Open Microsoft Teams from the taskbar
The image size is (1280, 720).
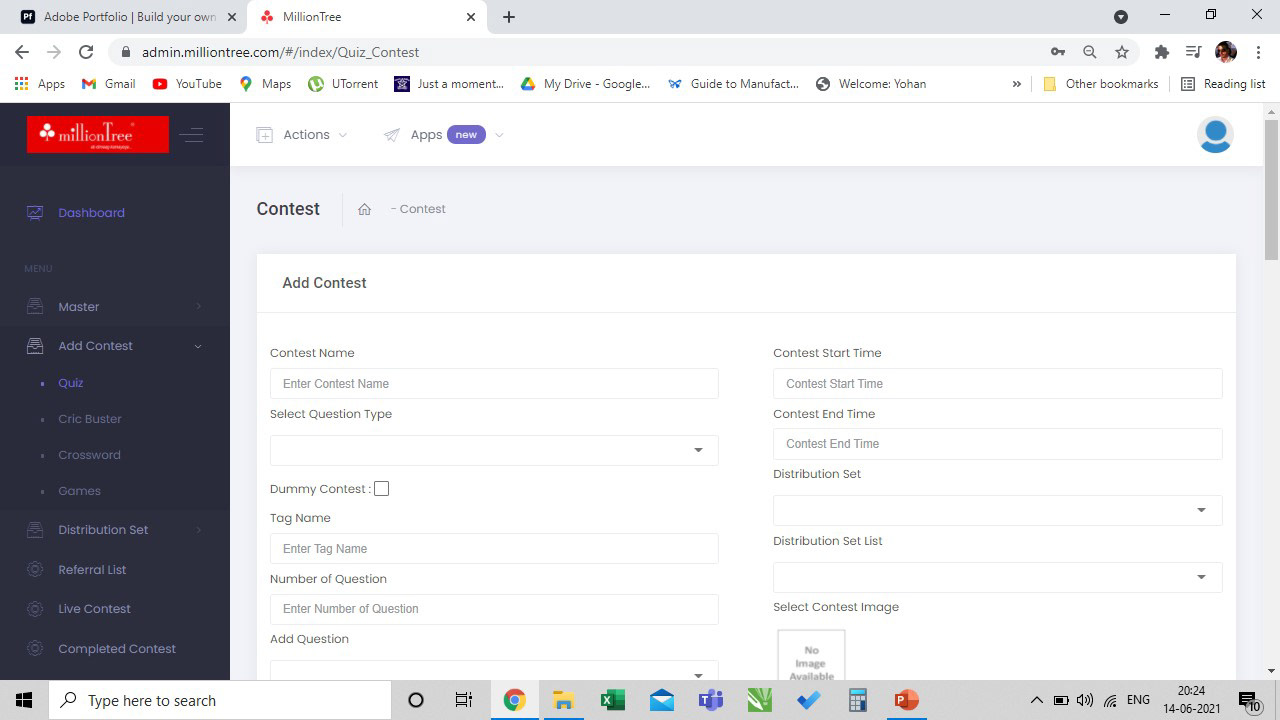tap(711, 700)
